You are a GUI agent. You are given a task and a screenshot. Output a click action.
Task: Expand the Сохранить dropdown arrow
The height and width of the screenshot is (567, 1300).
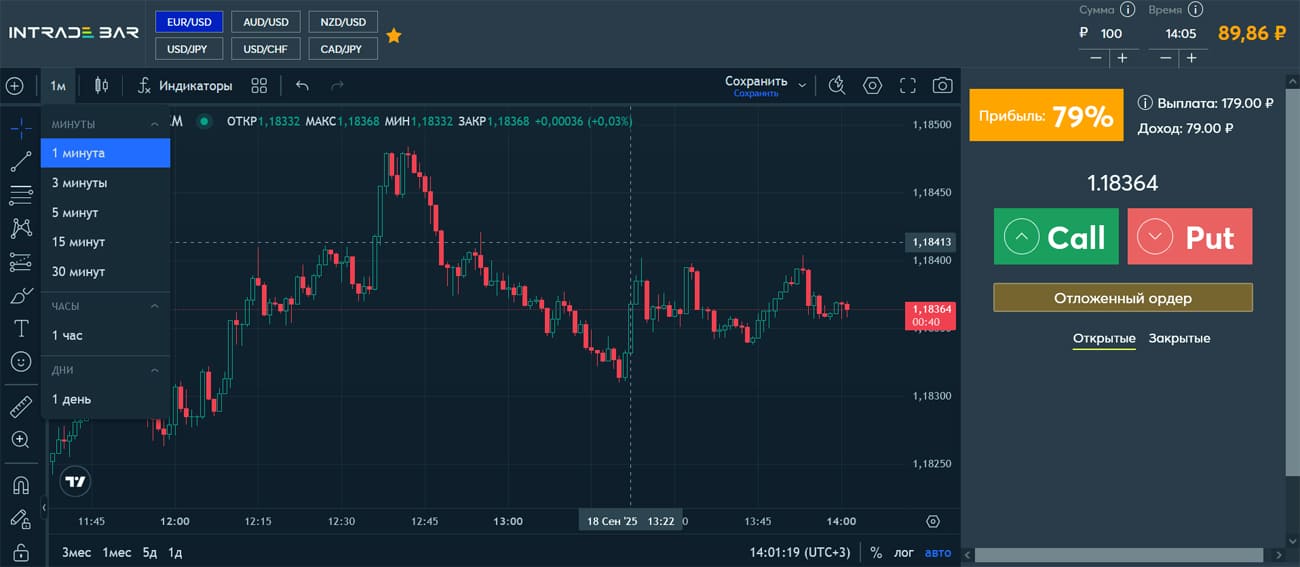802,86
